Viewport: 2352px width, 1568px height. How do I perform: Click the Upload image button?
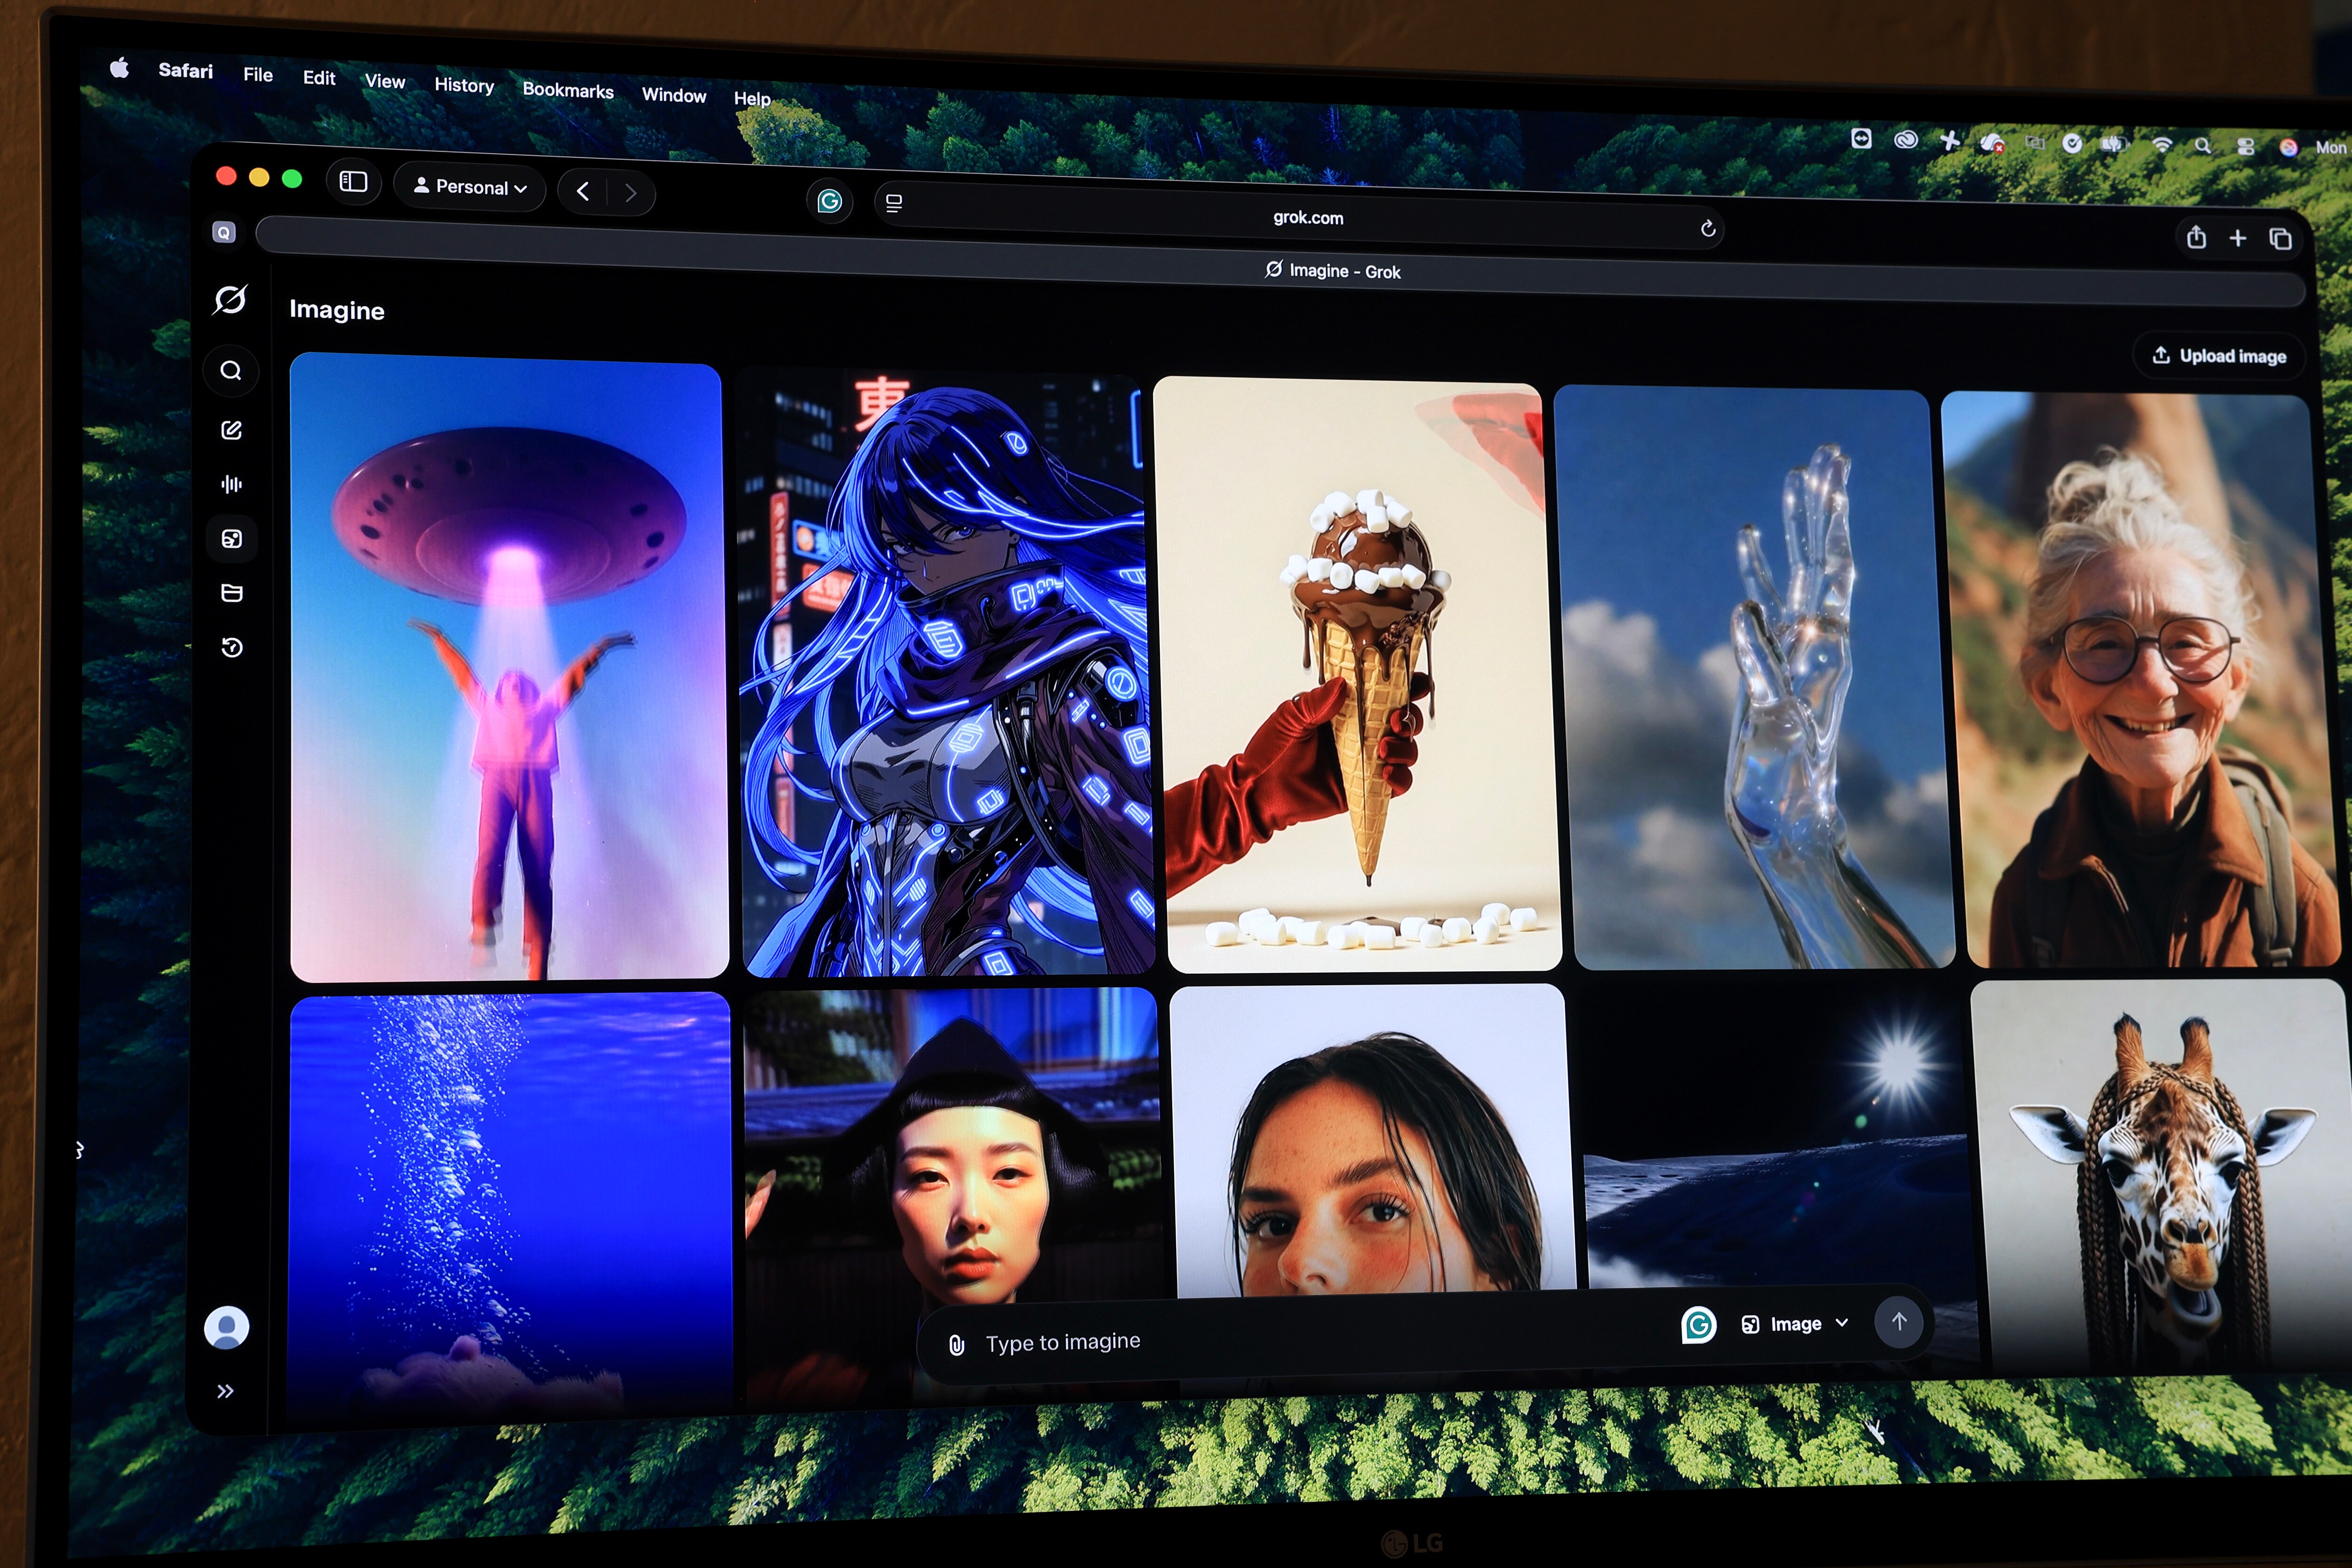pyautogui.click(x=2218, y=356)
